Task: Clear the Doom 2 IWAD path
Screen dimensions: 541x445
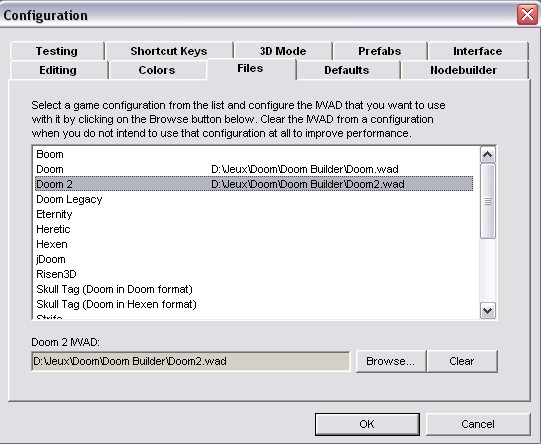Action: coord(462,361)
